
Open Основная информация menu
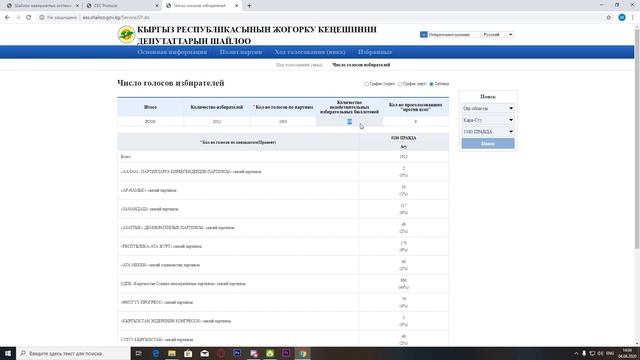coord(172,52)
